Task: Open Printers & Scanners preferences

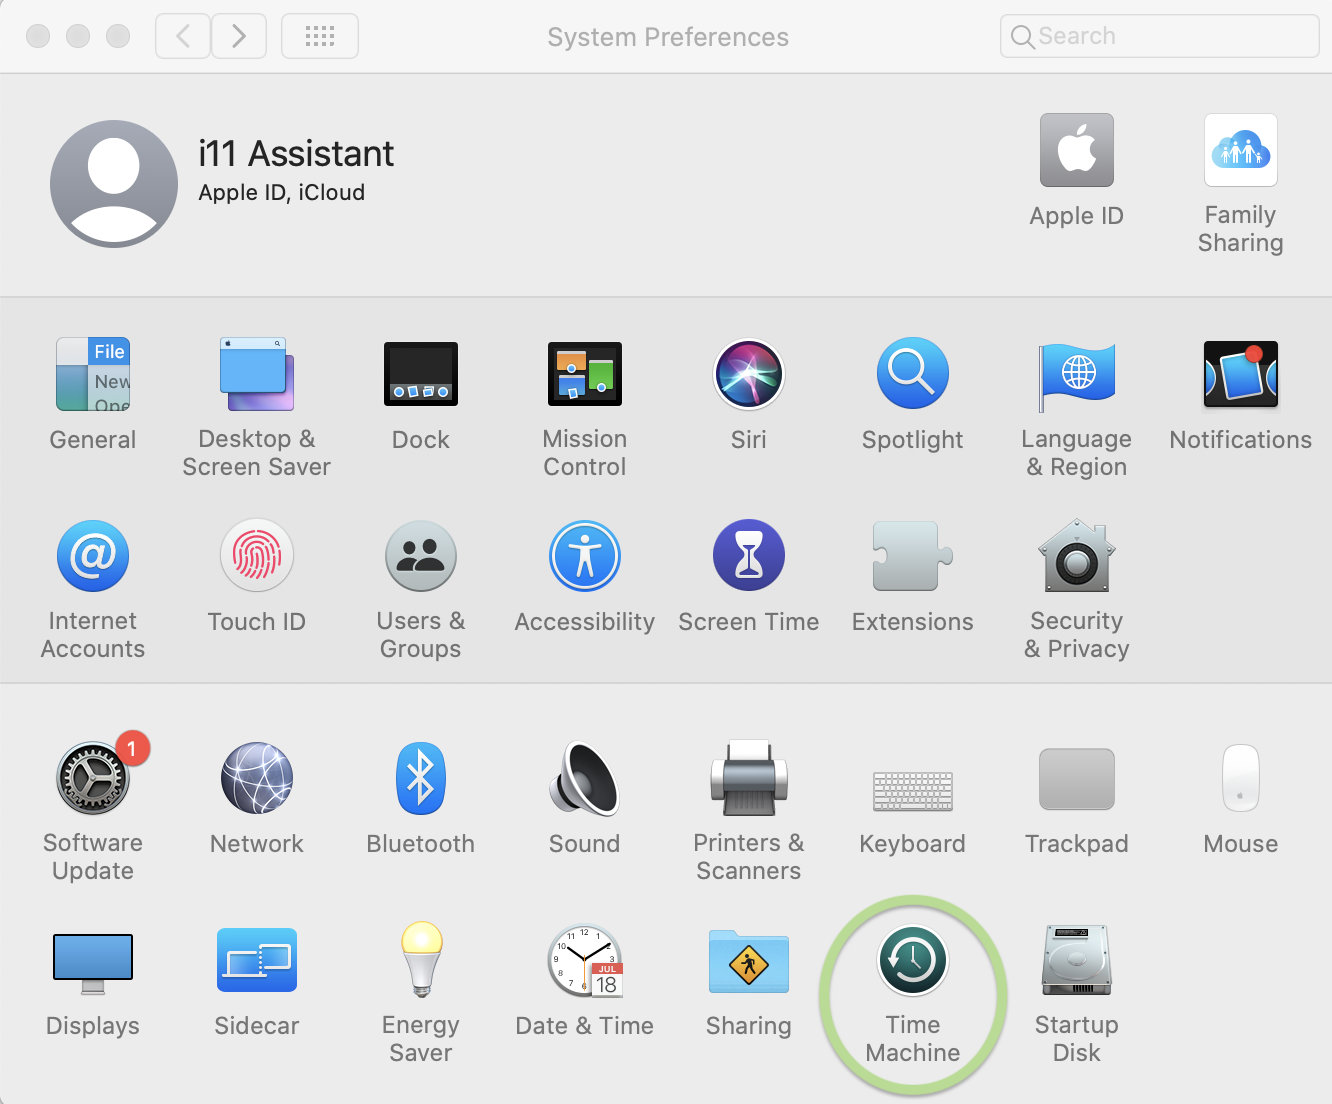Action: tap(749, 778)
